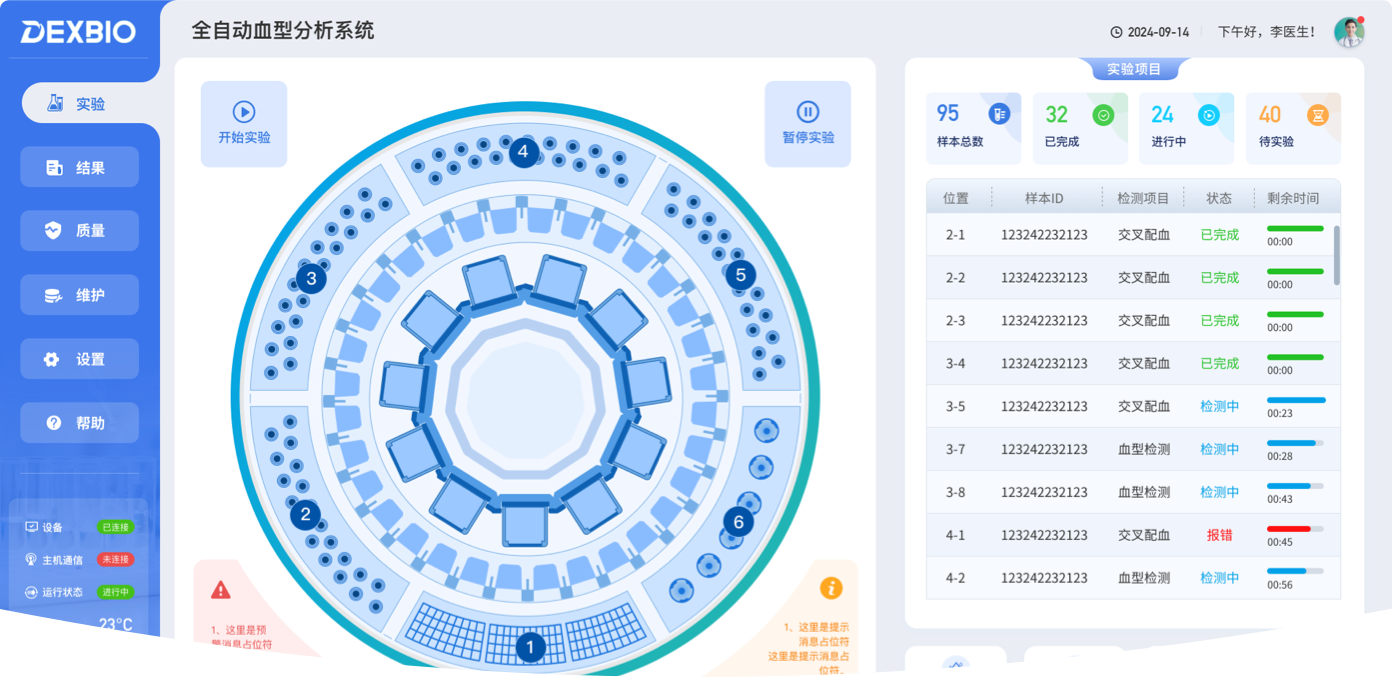Select sample tray zone 4 marker
The width and height of the screenshot is (1392, 677).
click(523, 153)
